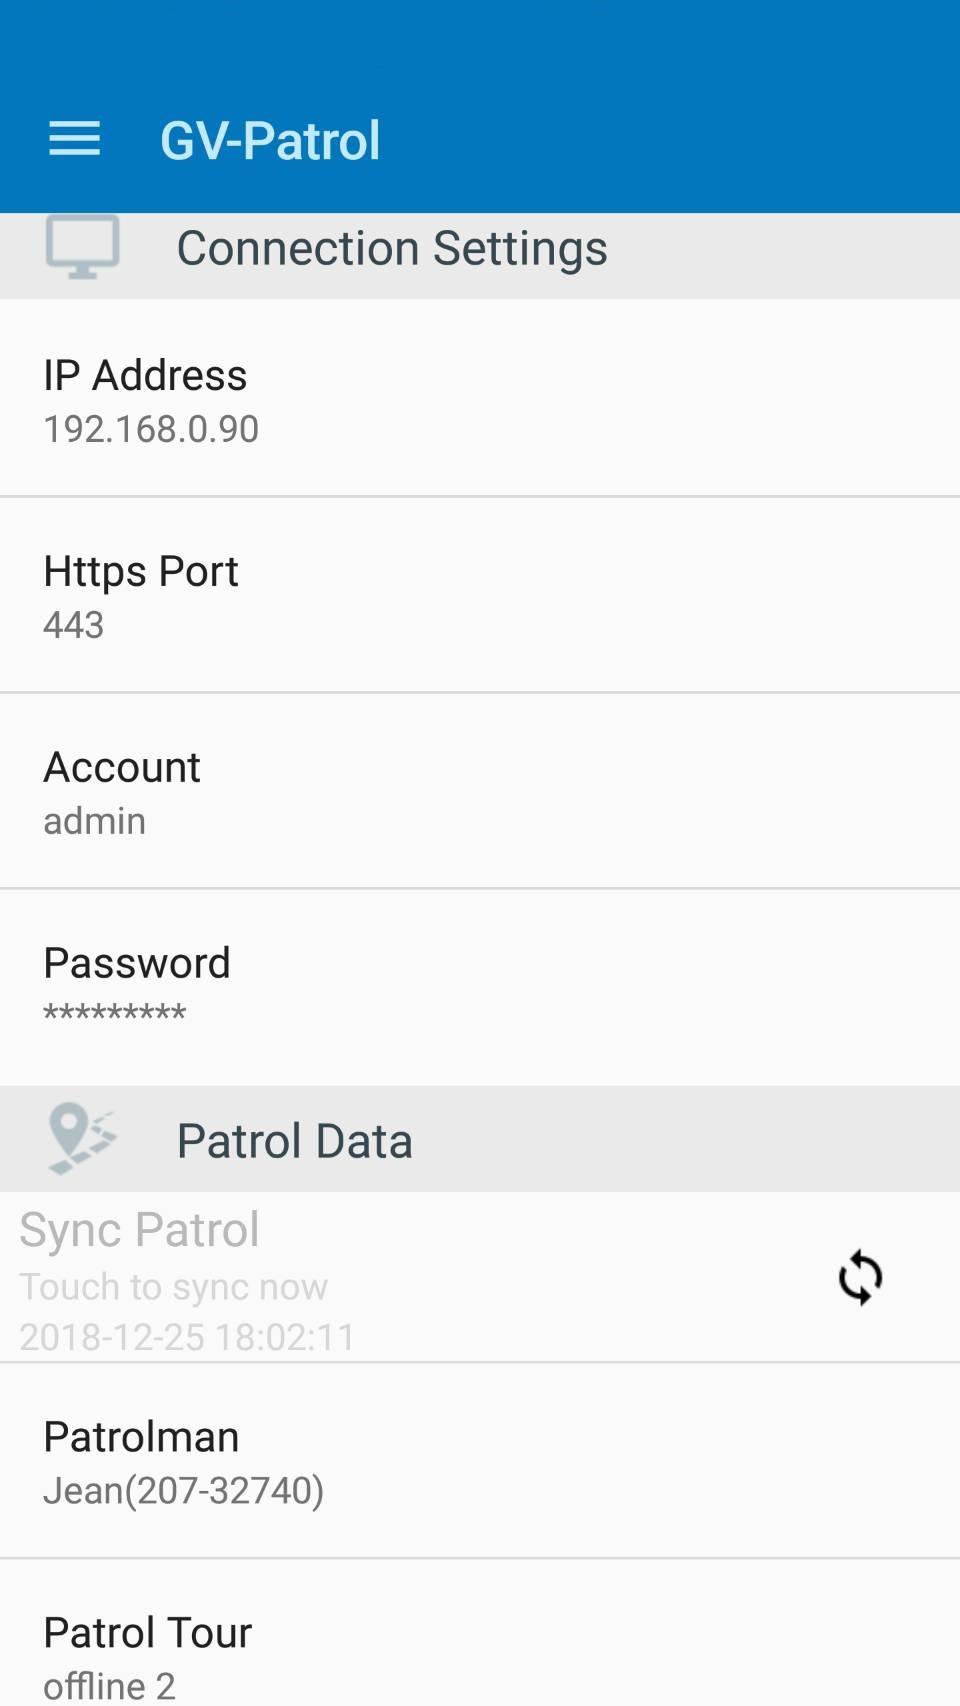The image size is (960, 1706).
Task: Click the monitor icon beside Connection Settings
Action: [82, 247]
